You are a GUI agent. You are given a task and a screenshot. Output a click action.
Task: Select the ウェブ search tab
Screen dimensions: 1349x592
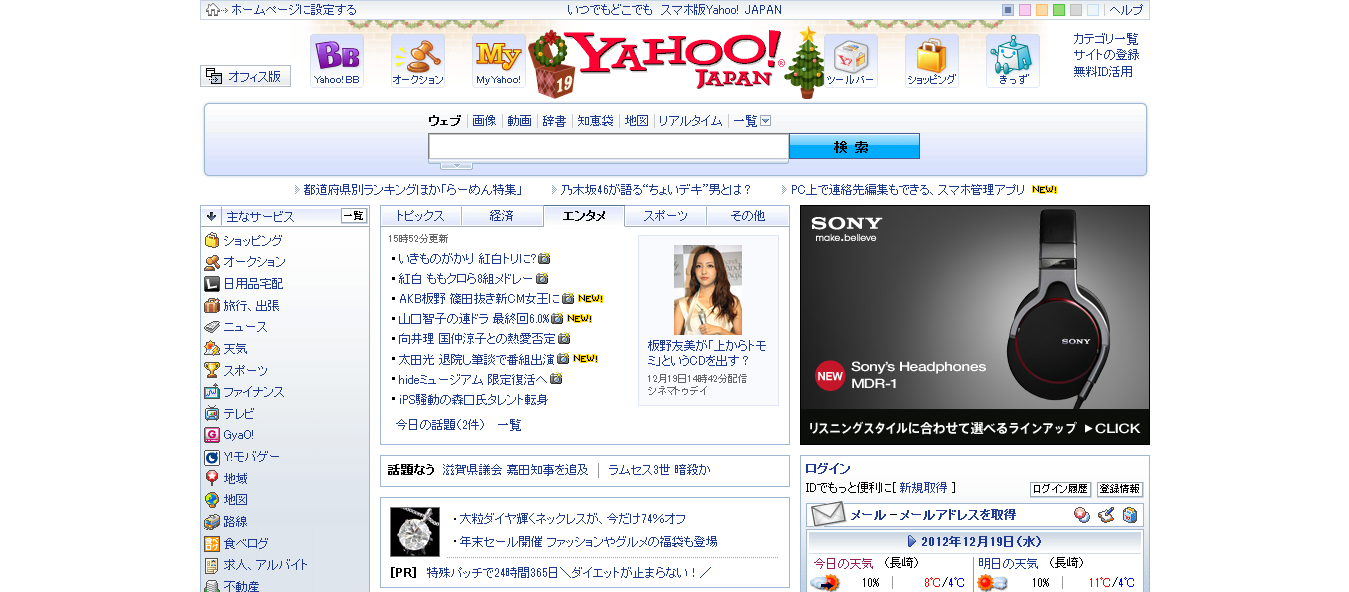pos(445,121)
